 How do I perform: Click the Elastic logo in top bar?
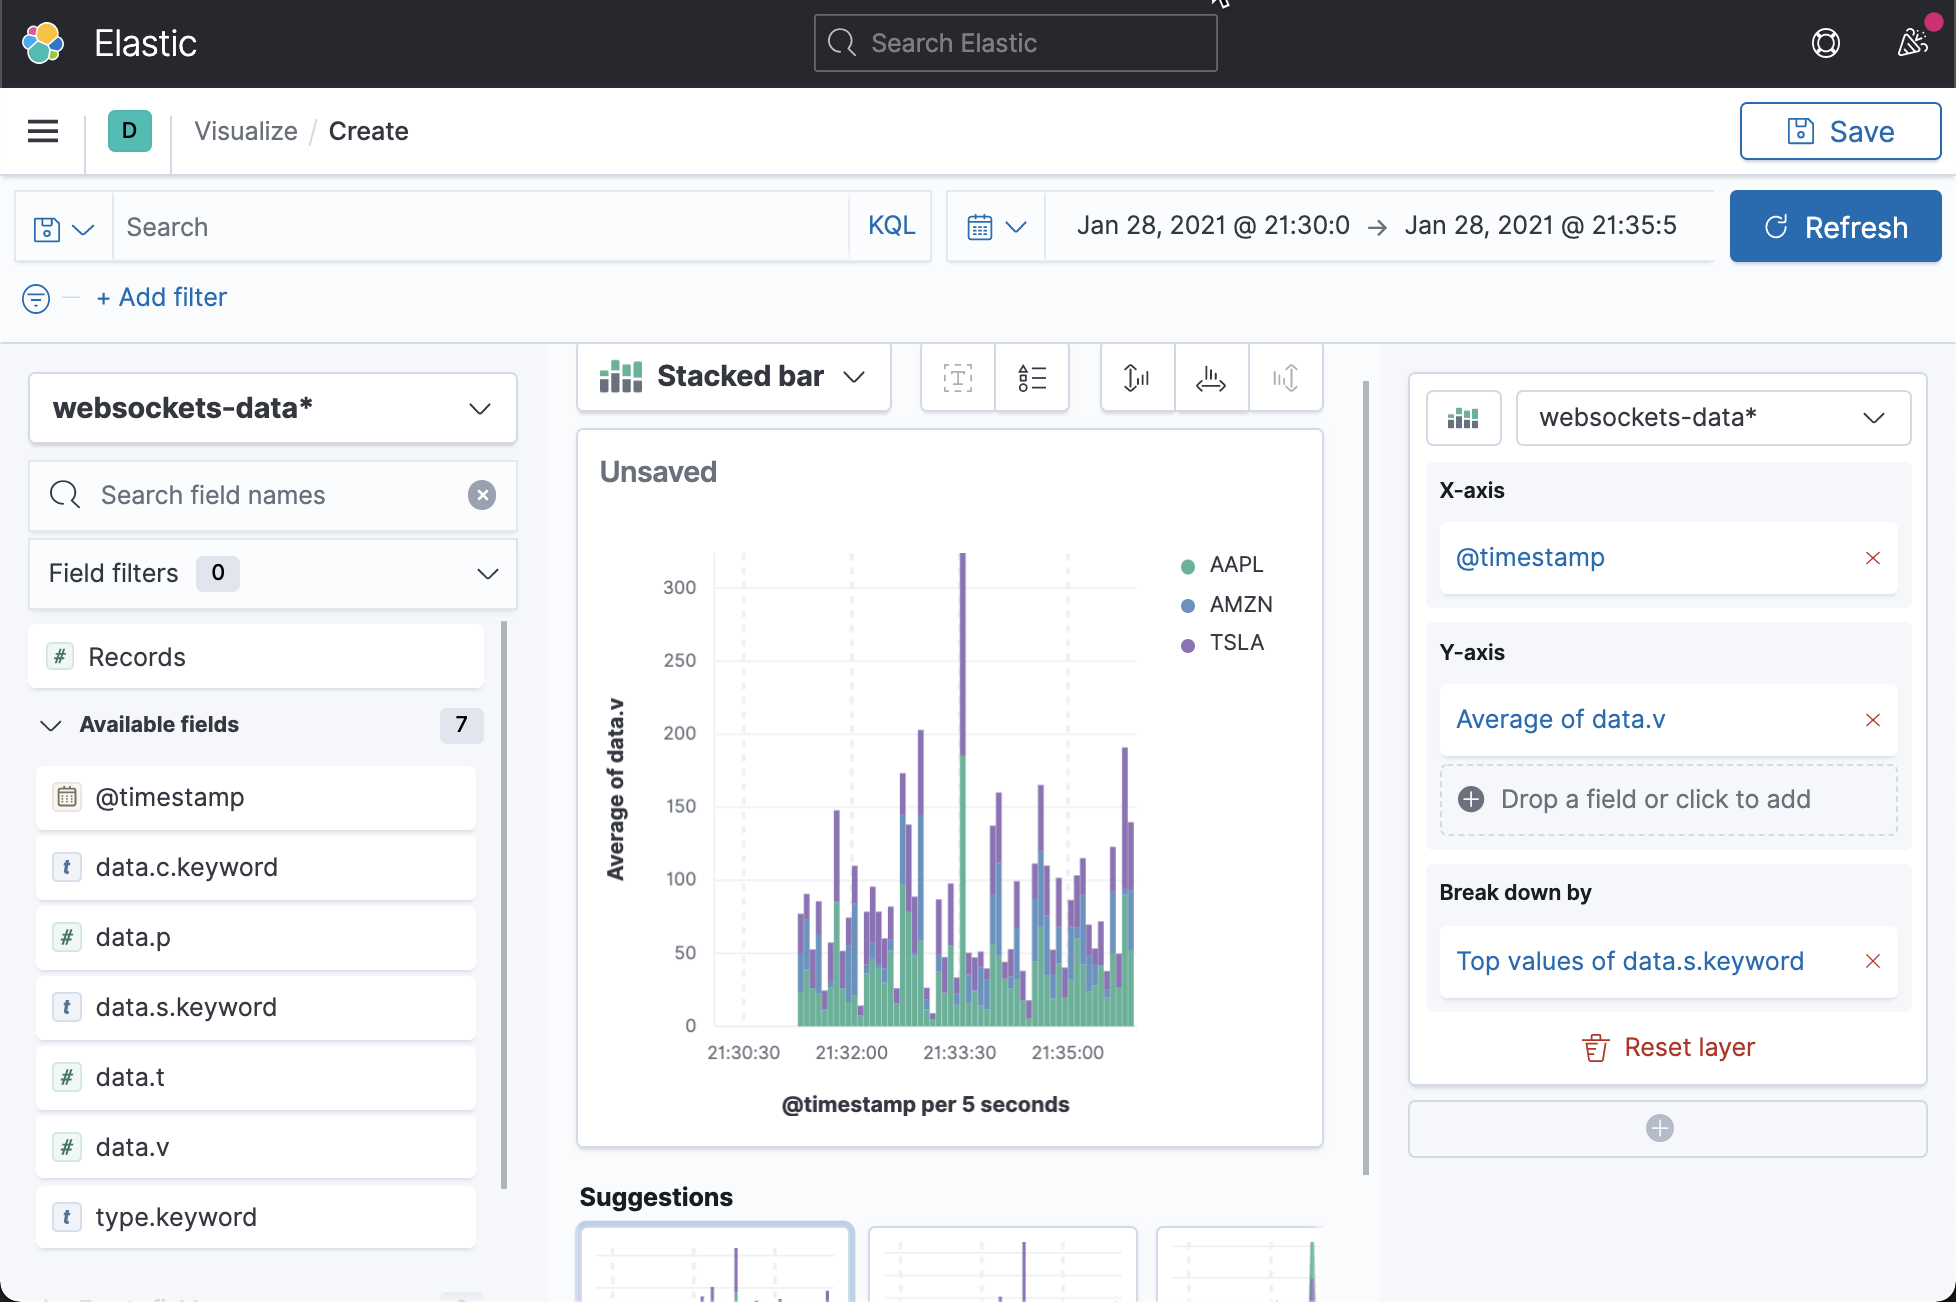click(x=43, y=43)
